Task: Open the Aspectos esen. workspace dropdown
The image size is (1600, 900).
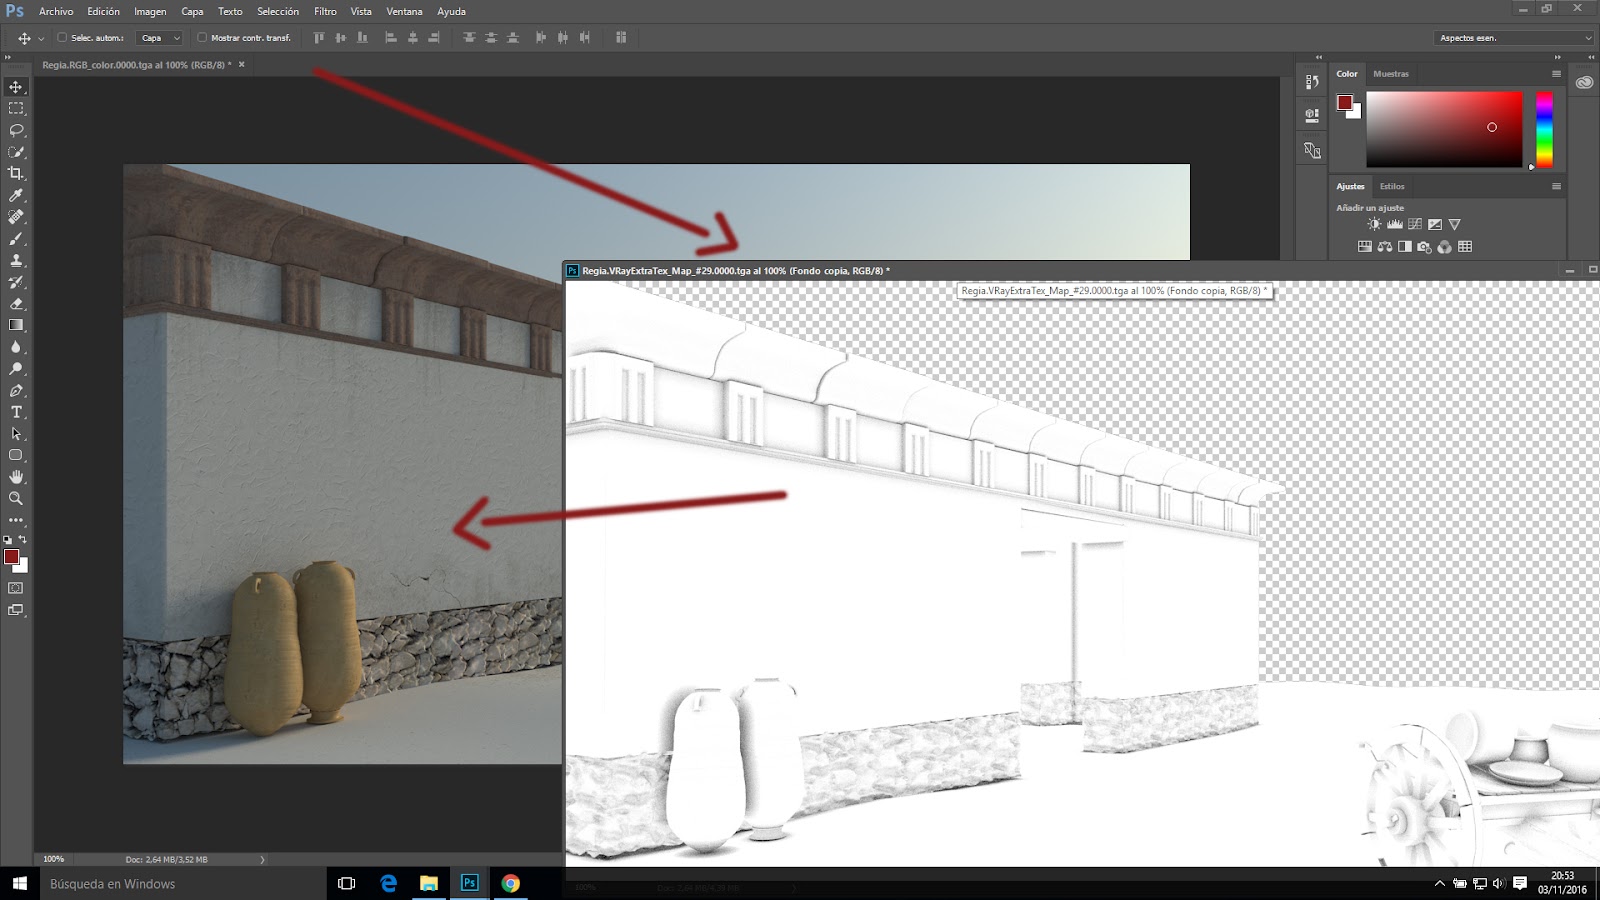Action: tap(1514, 38)
